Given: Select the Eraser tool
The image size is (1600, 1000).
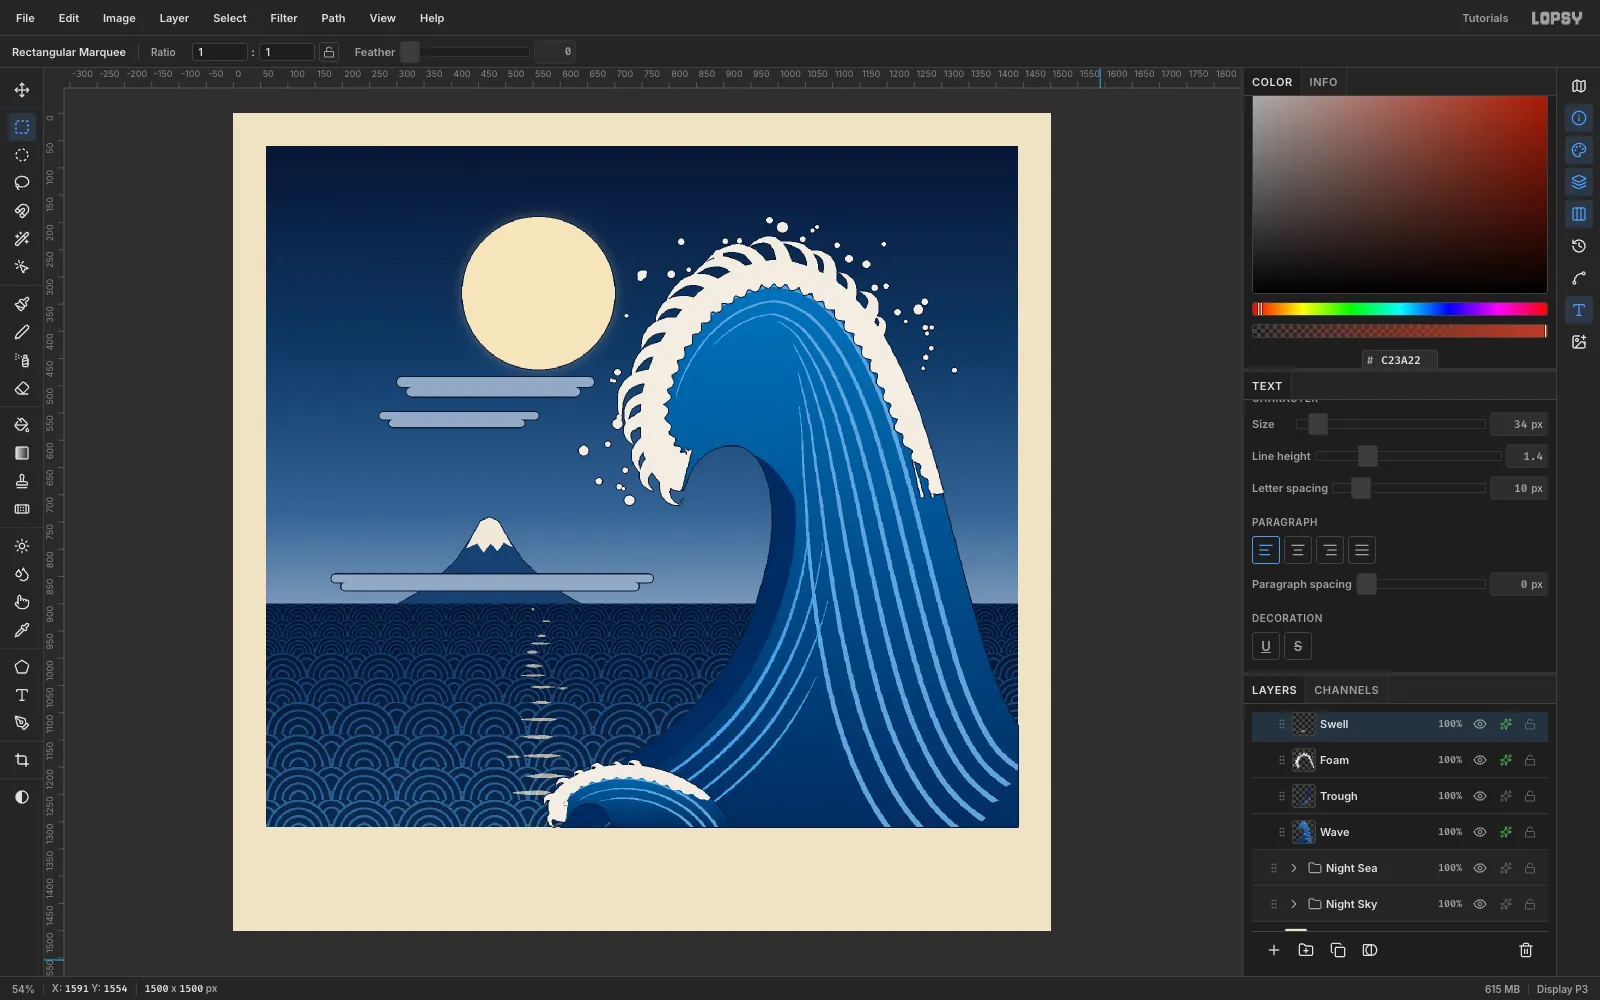Looking at the screenshot, I should 22,388.
